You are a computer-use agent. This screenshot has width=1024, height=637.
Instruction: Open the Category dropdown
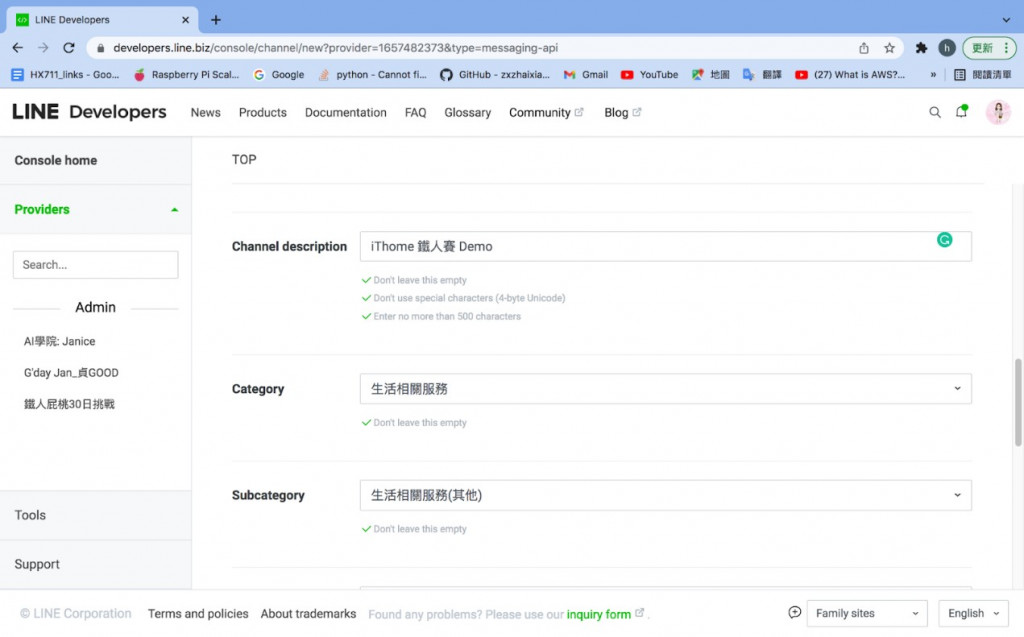pyautogui.click(x=665, y=389)
